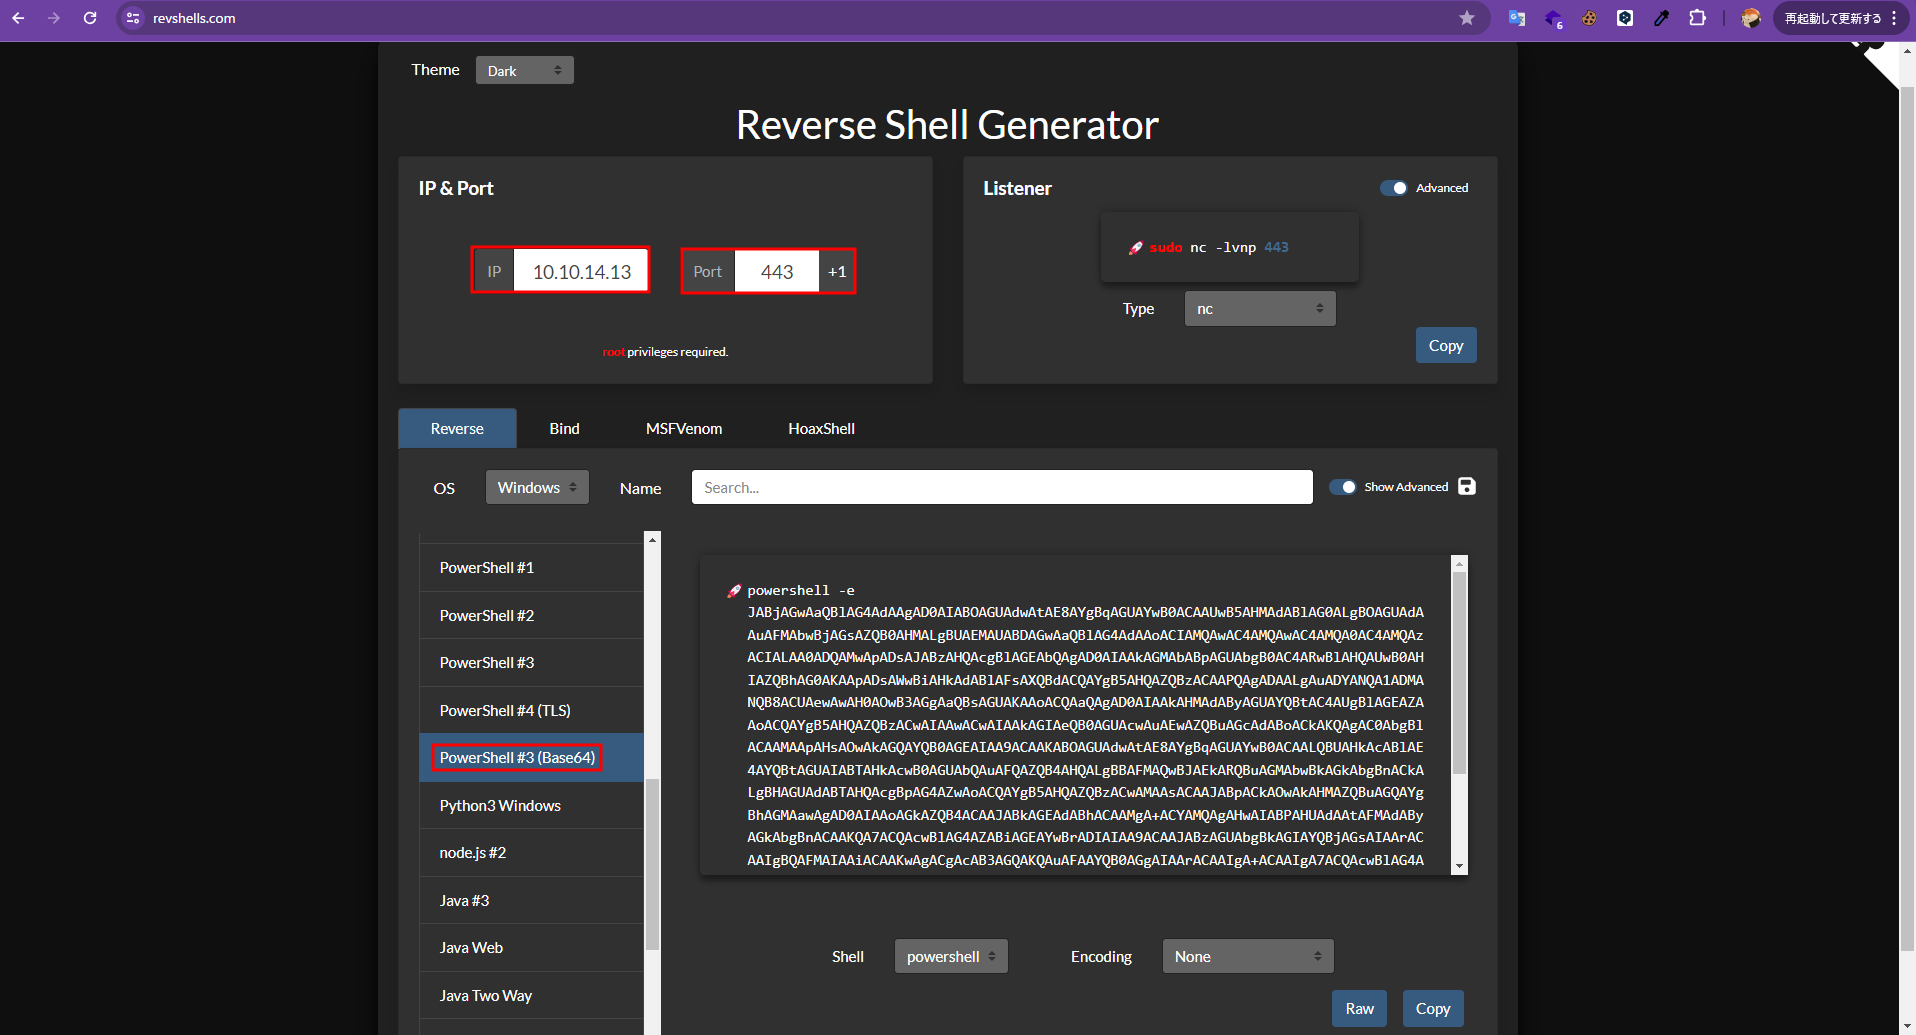Open the OS dropdown set to Windows
Screen dimensions: 1916x1035
point(537,487)
